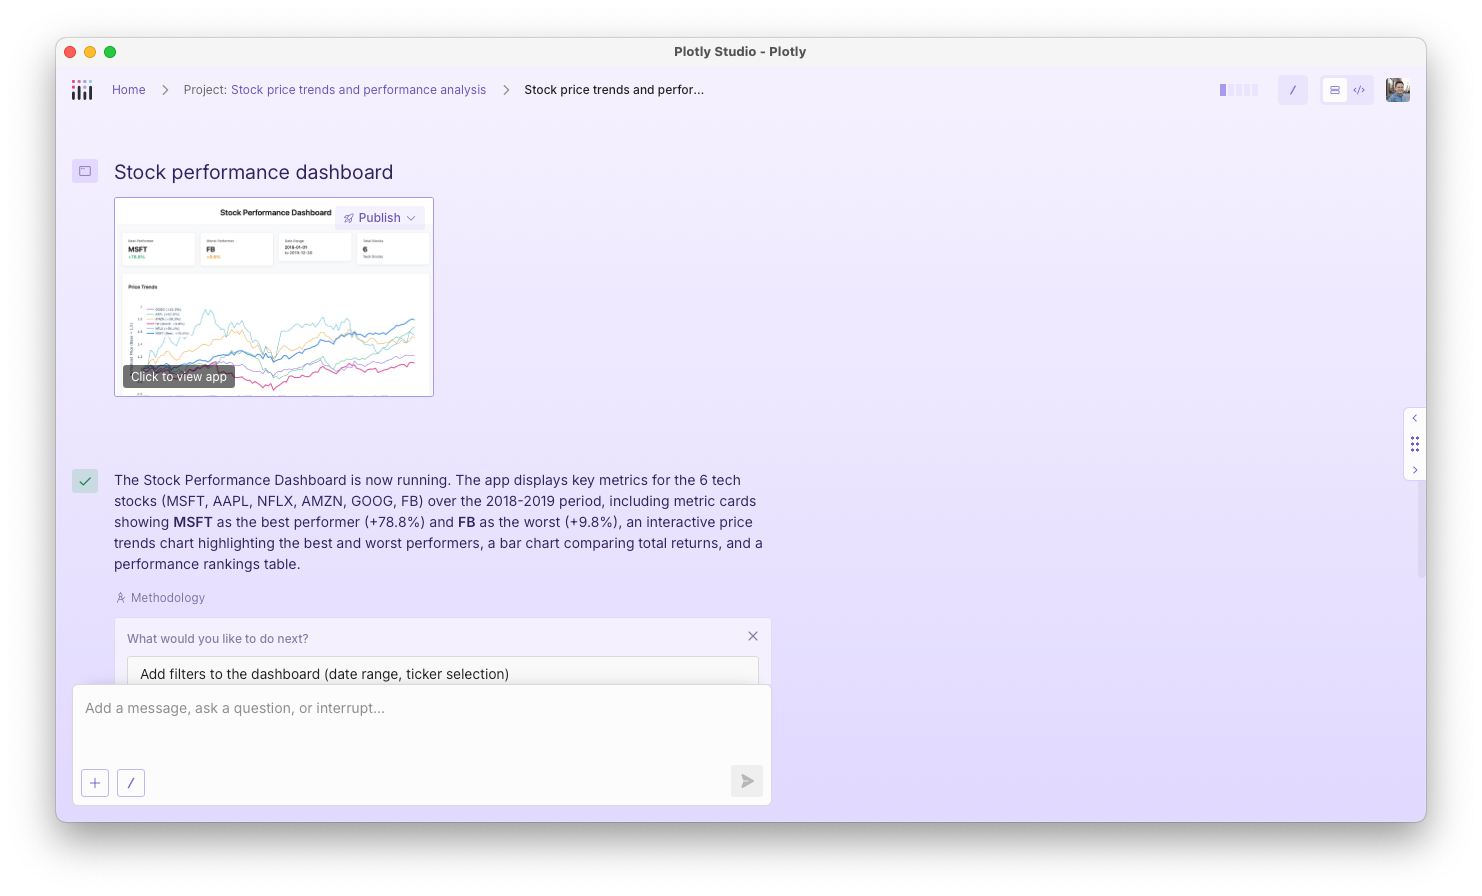Screen dimensions: 1482x896
Task: Click the green checkmark status icon
Action: 85,481
